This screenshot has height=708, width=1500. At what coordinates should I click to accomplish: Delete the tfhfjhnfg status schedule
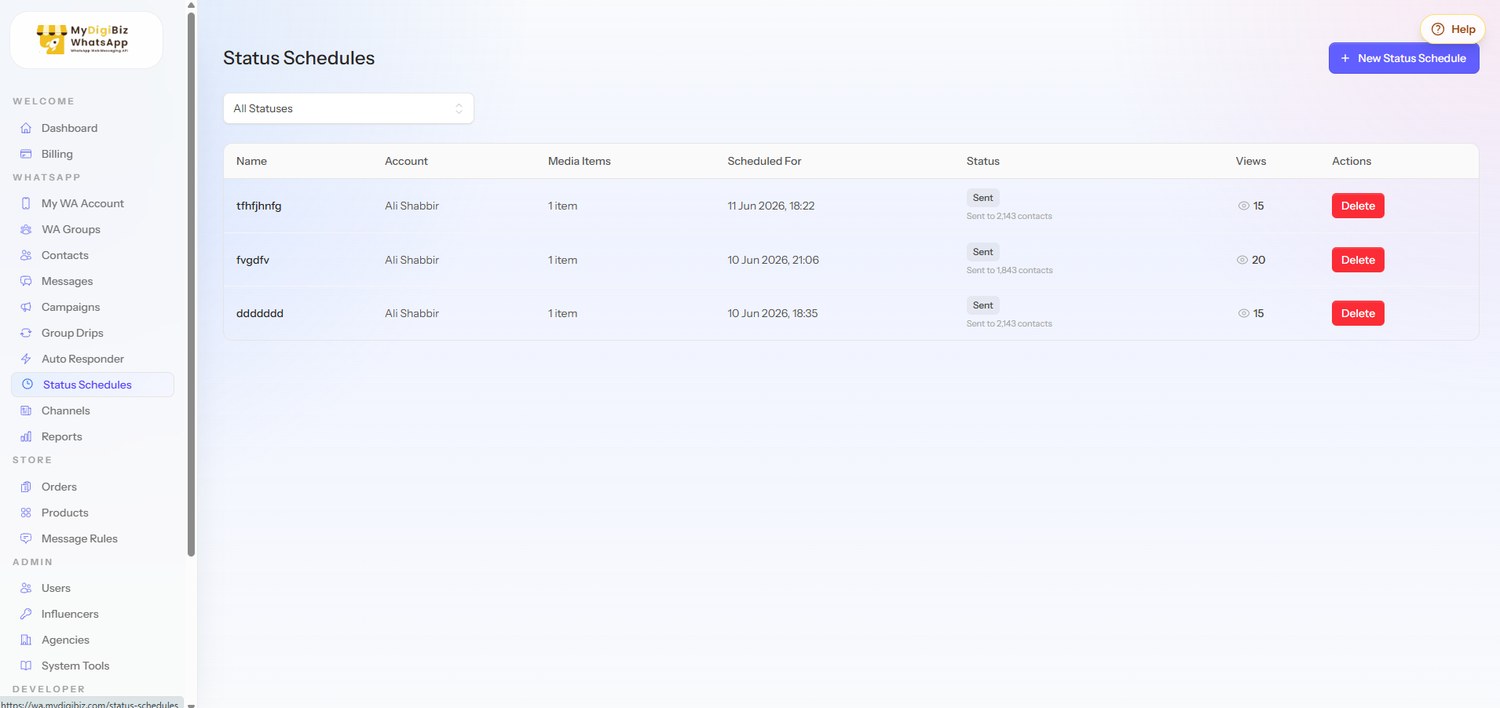[1358, 206]
